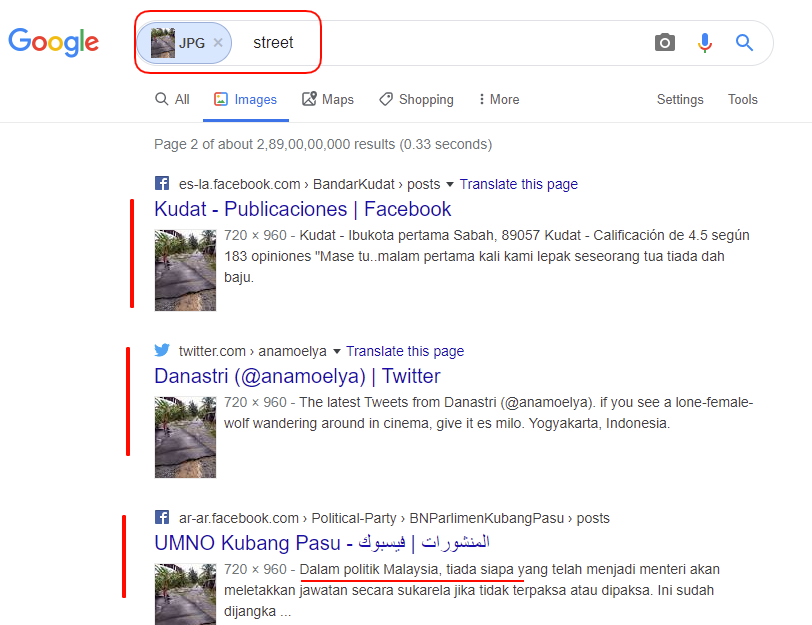Screen dimensions: 812x625
Task: Expand dropdown arrow beside BandarKudat posts URL
Action: 450,184
